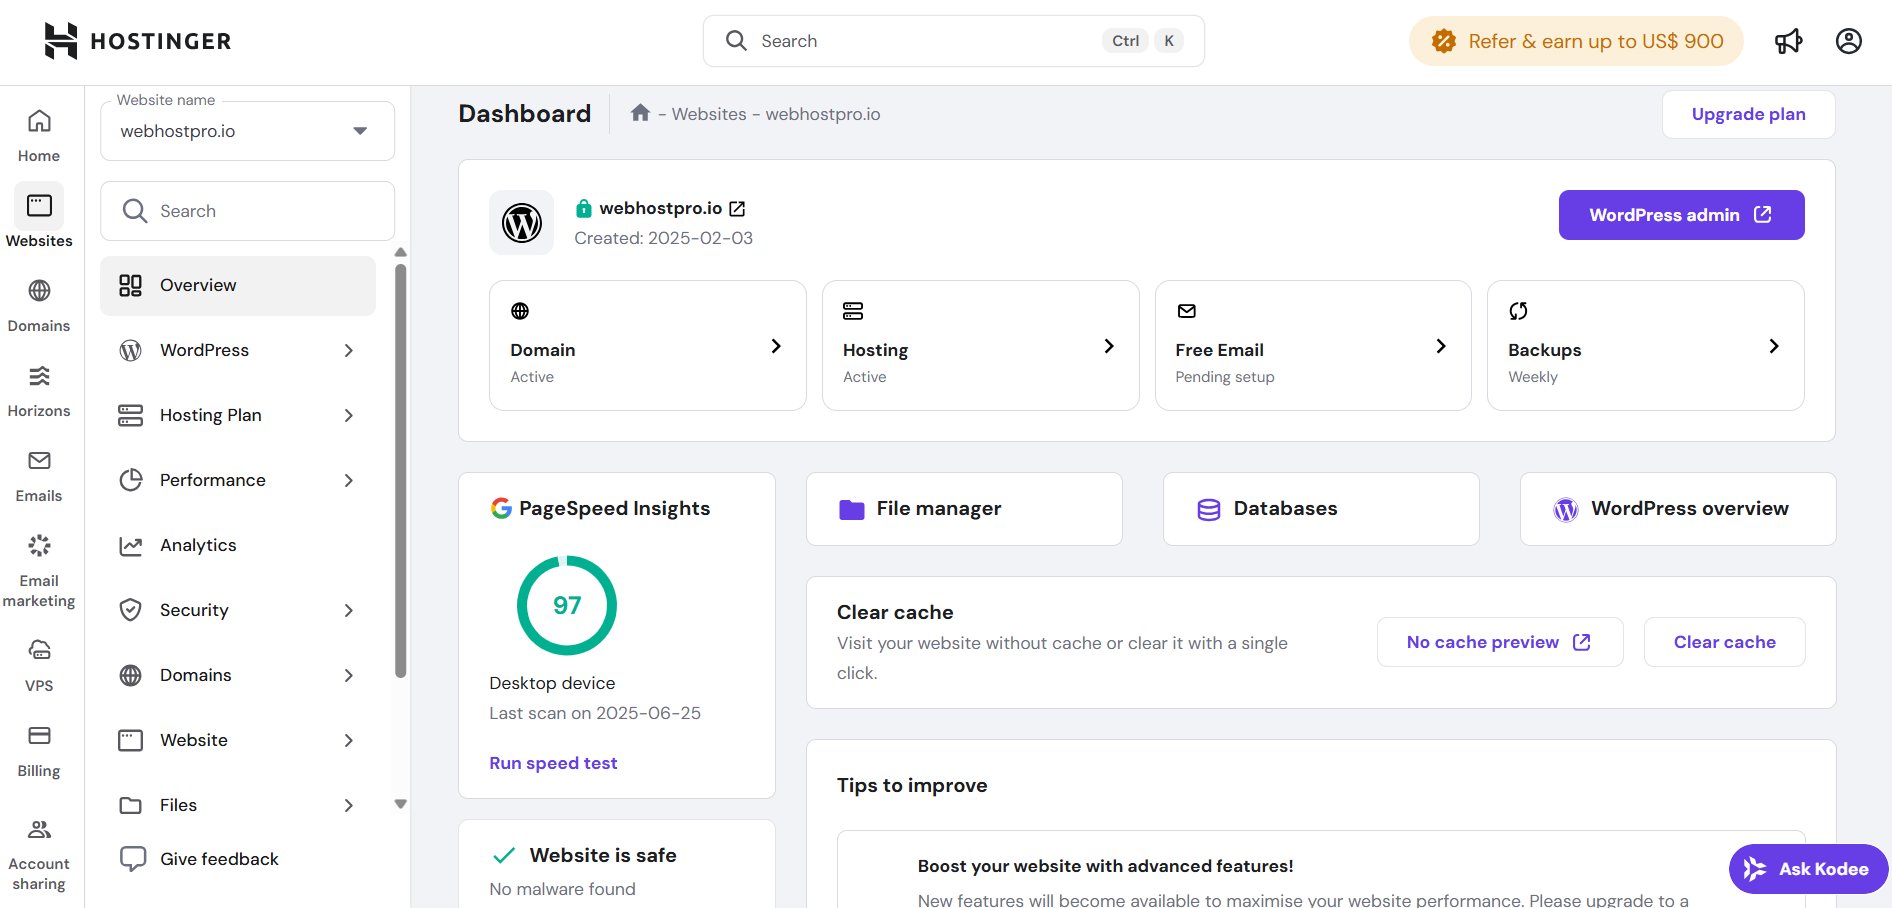Image resolution: width=1892 pixels, height=908 pixels.
Task: Open Domains in the left rail
Action: (x=39, y=306)
